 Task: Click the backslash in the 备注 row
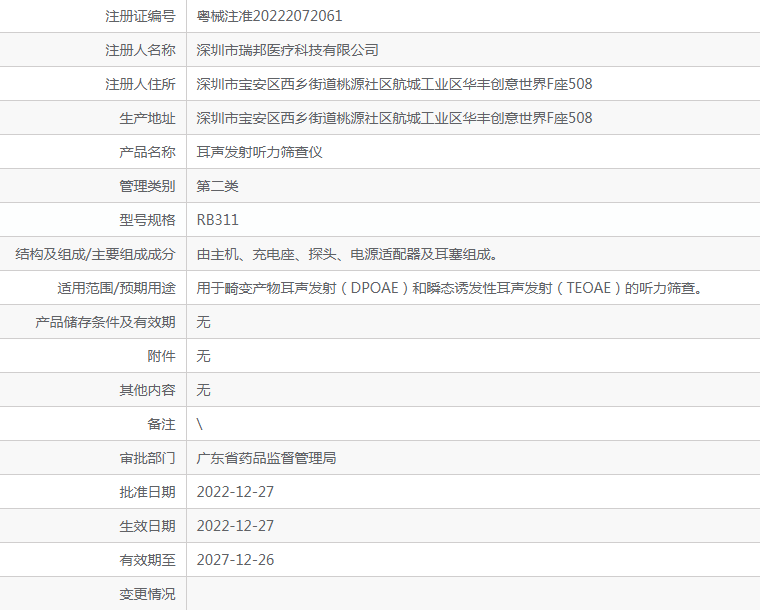(200, 424)
